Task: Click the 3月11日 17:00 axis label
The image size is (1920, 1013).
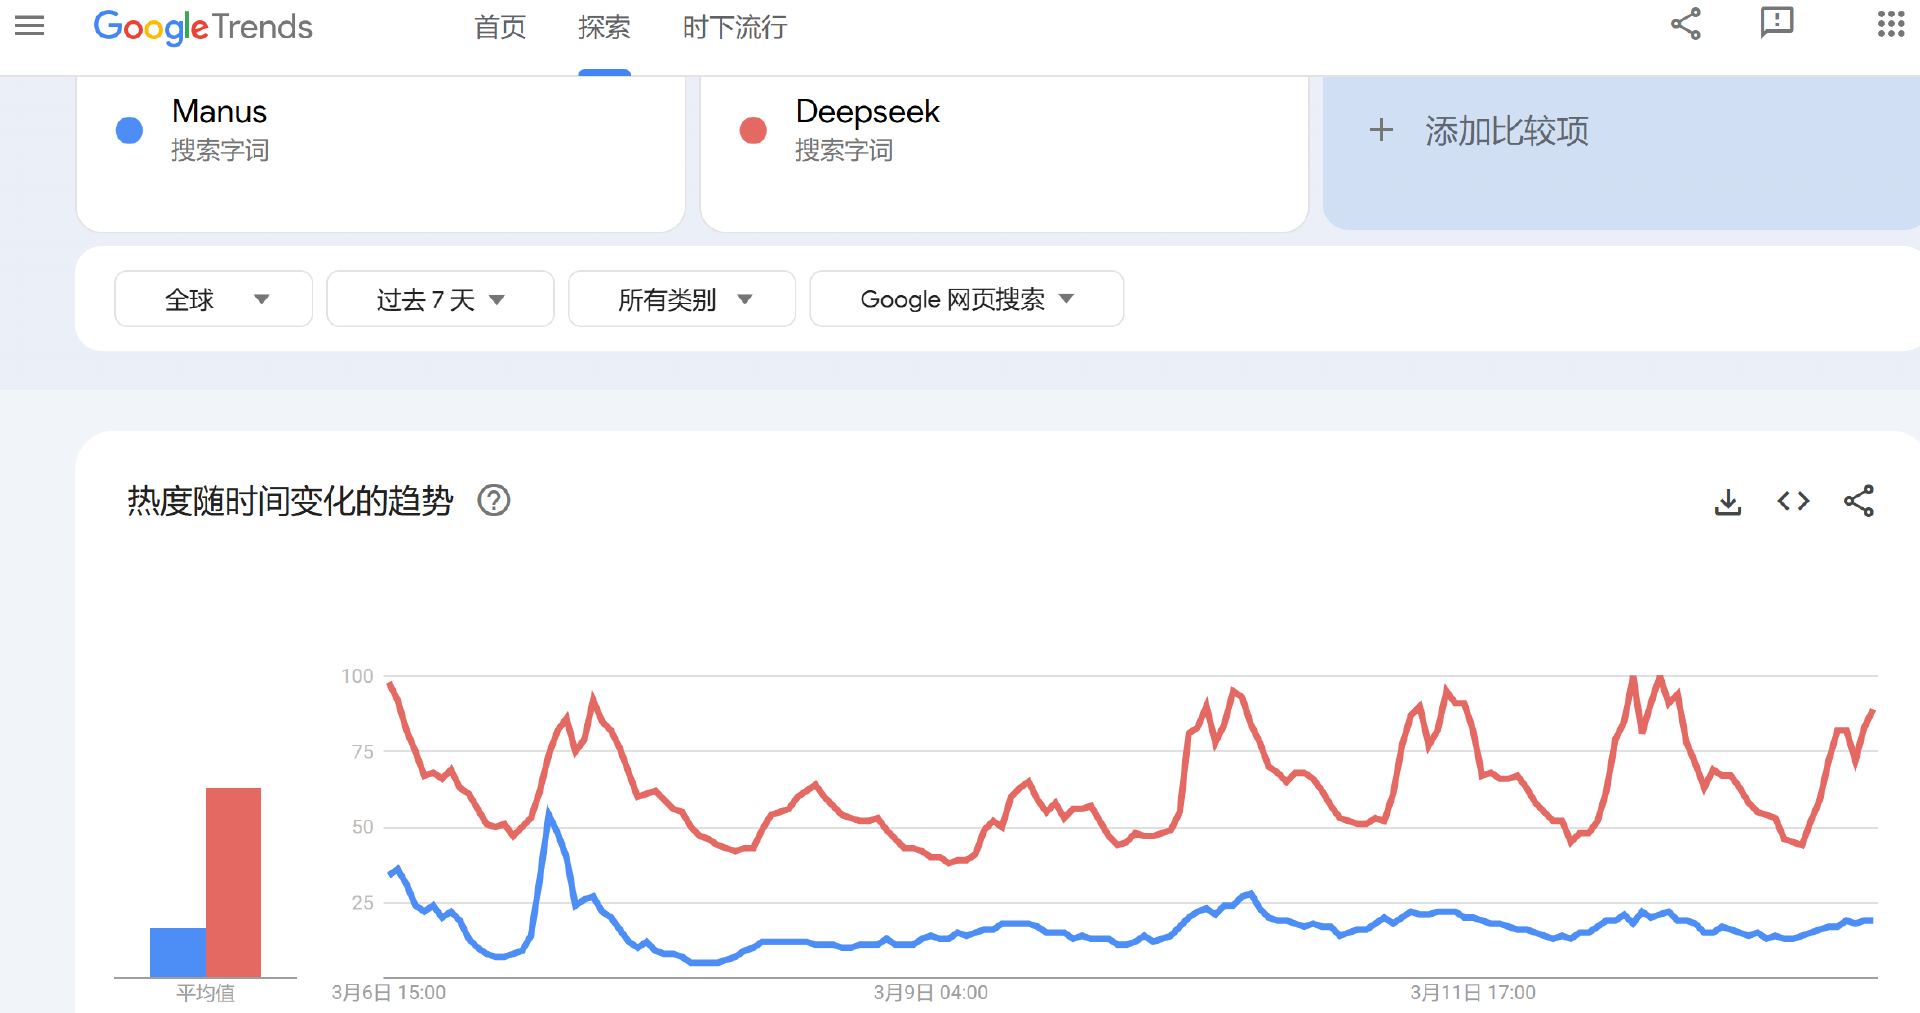Action: (x=1473, y=993)
